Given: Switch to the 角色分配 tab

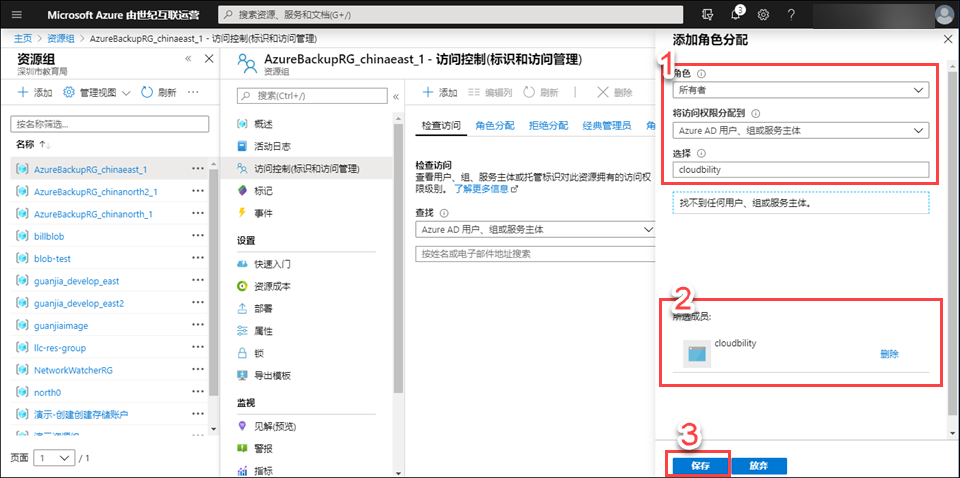Looking at the screenshot, I should (x=495, y=125).
